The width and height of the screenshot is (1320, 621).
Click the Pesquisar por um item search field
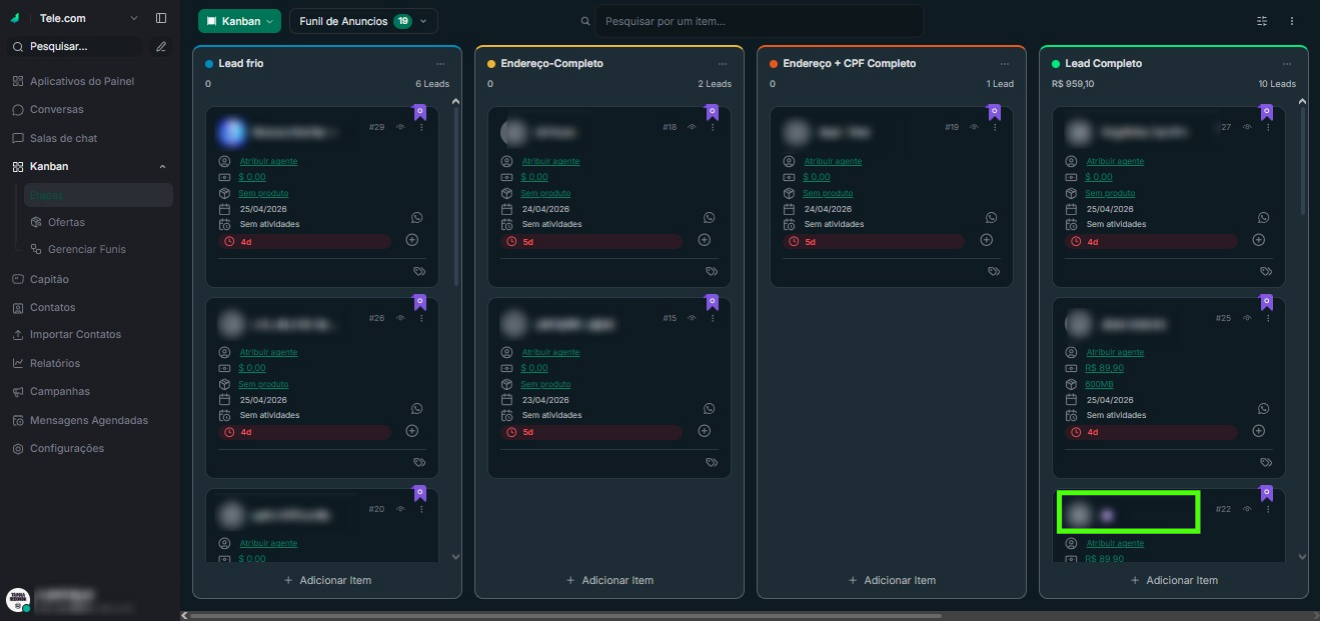[x=760, y=20]
